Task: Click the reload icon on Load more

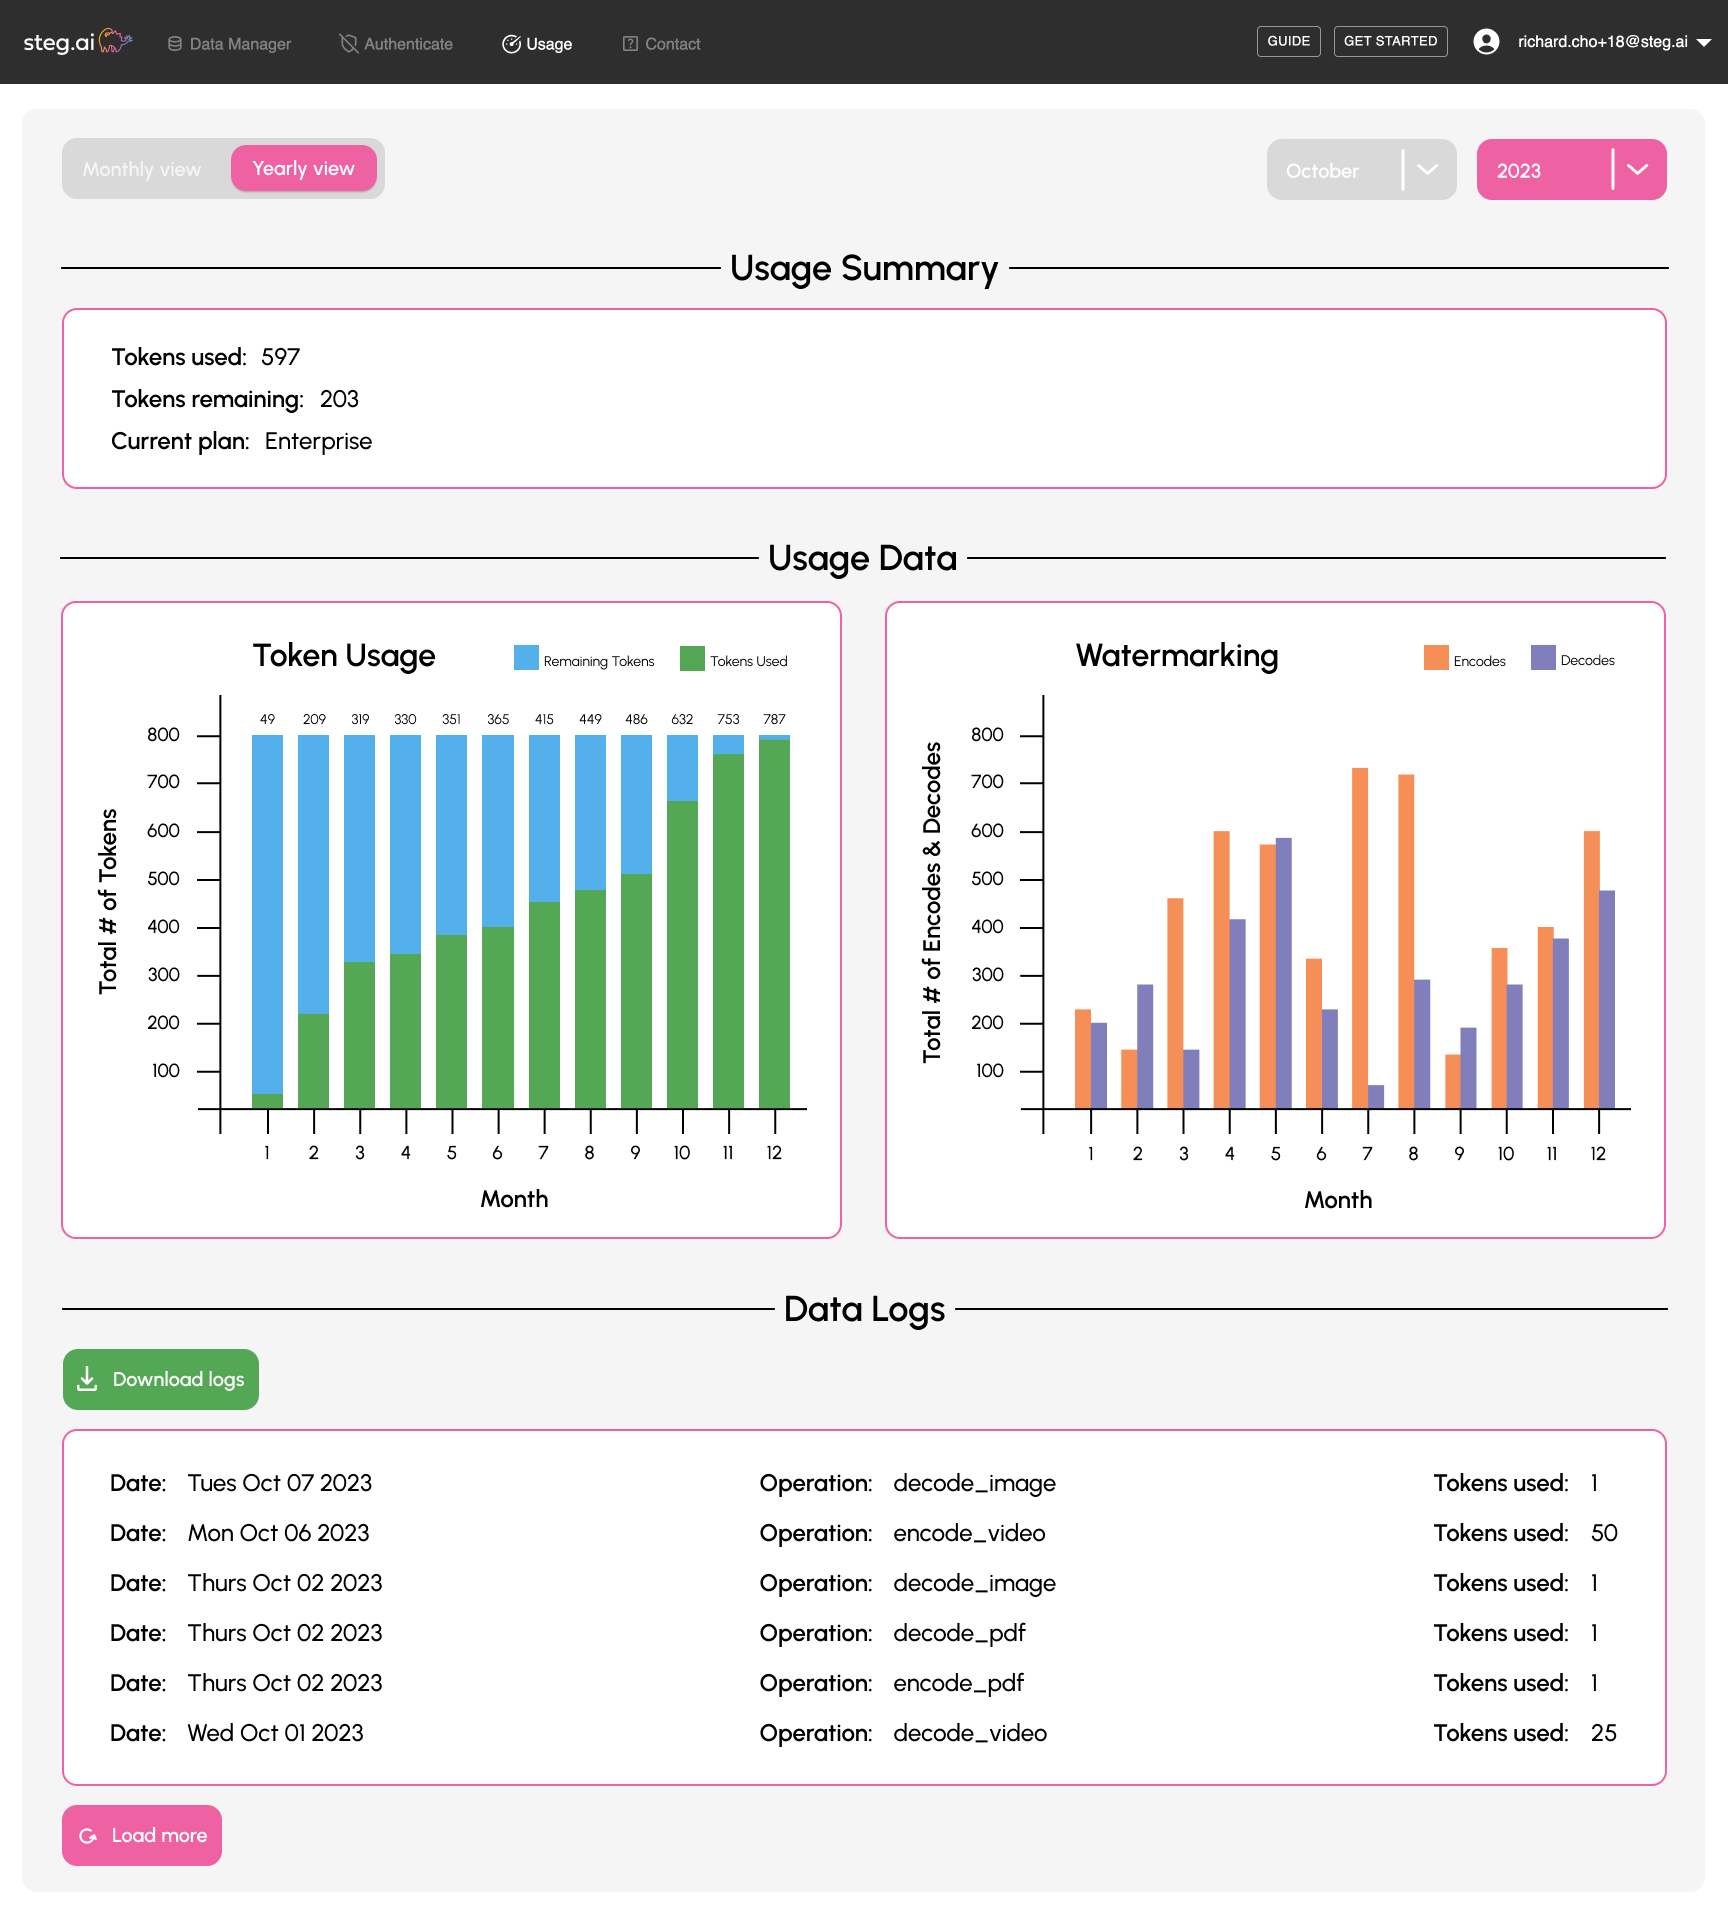Action: click(x=88, y=1836)
